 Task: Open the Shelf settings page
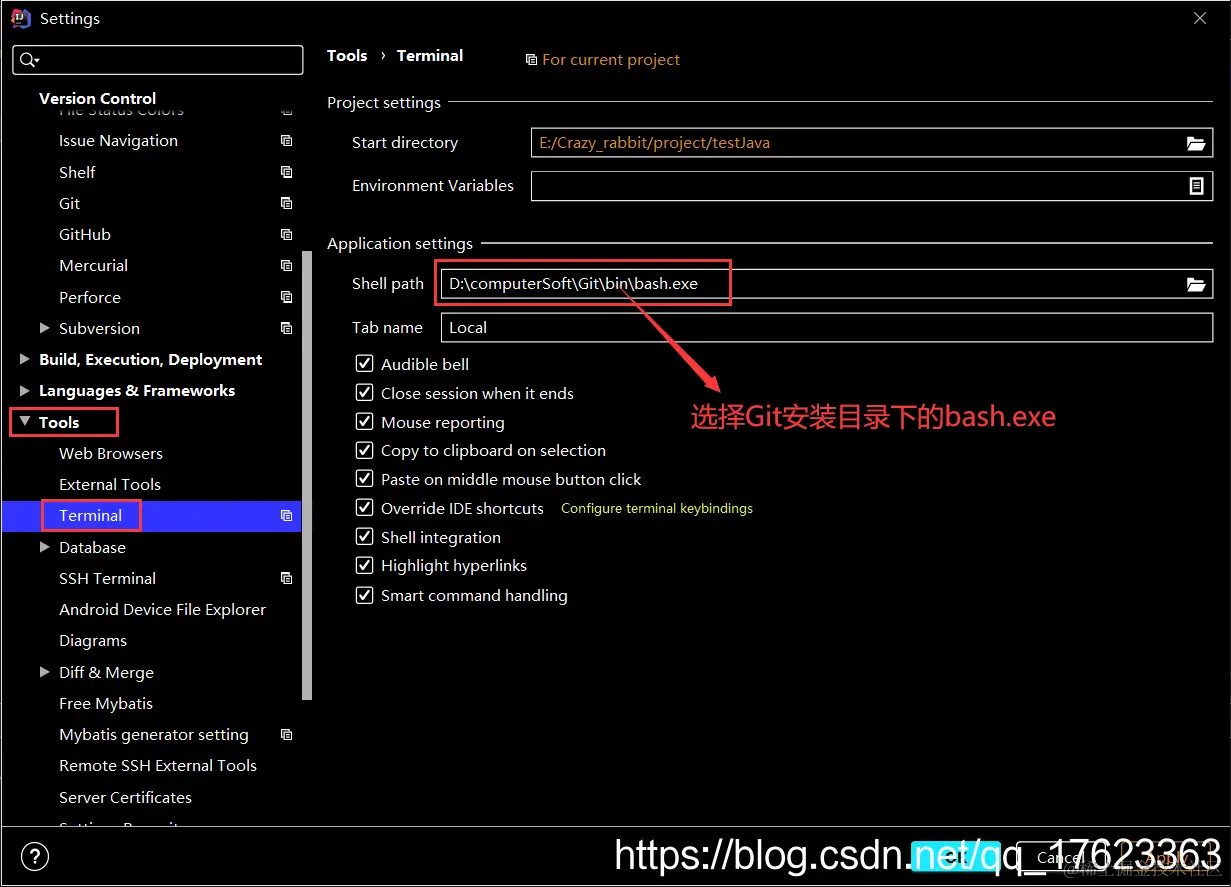(x=77, y=172)
